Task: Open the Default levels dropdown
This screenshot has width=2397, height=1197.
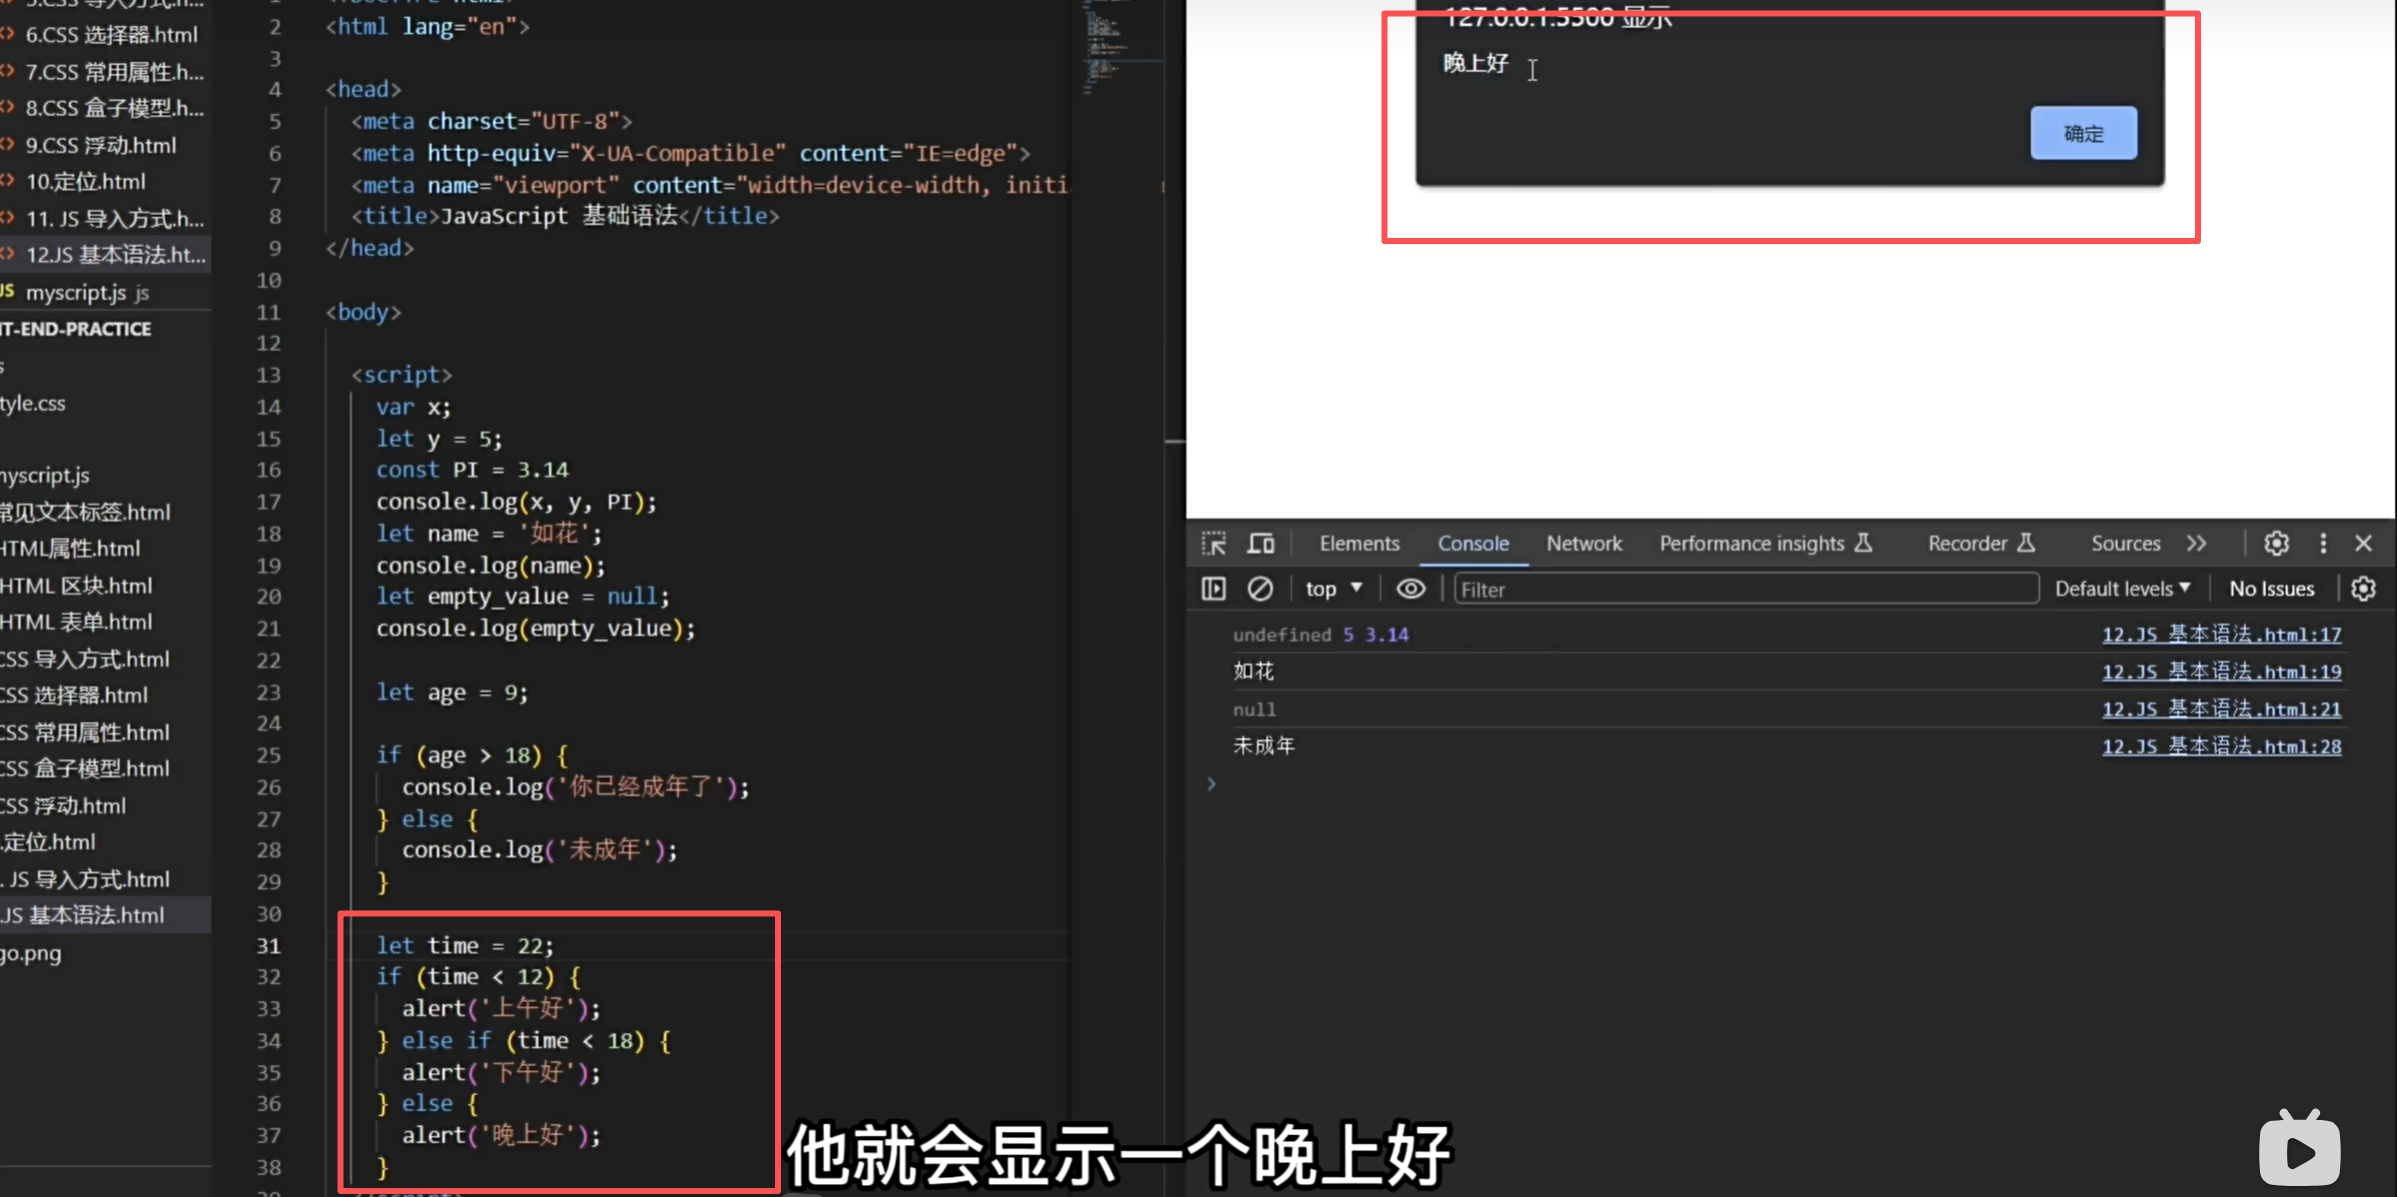Action: (x=2122, y=589)
